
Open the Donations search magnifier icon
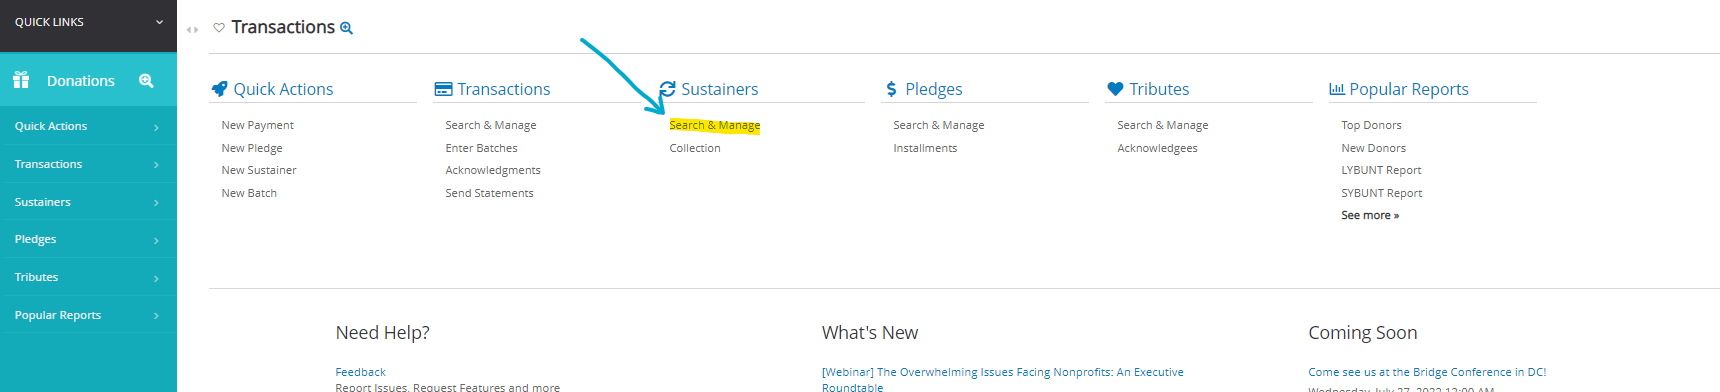pos(146,81)
